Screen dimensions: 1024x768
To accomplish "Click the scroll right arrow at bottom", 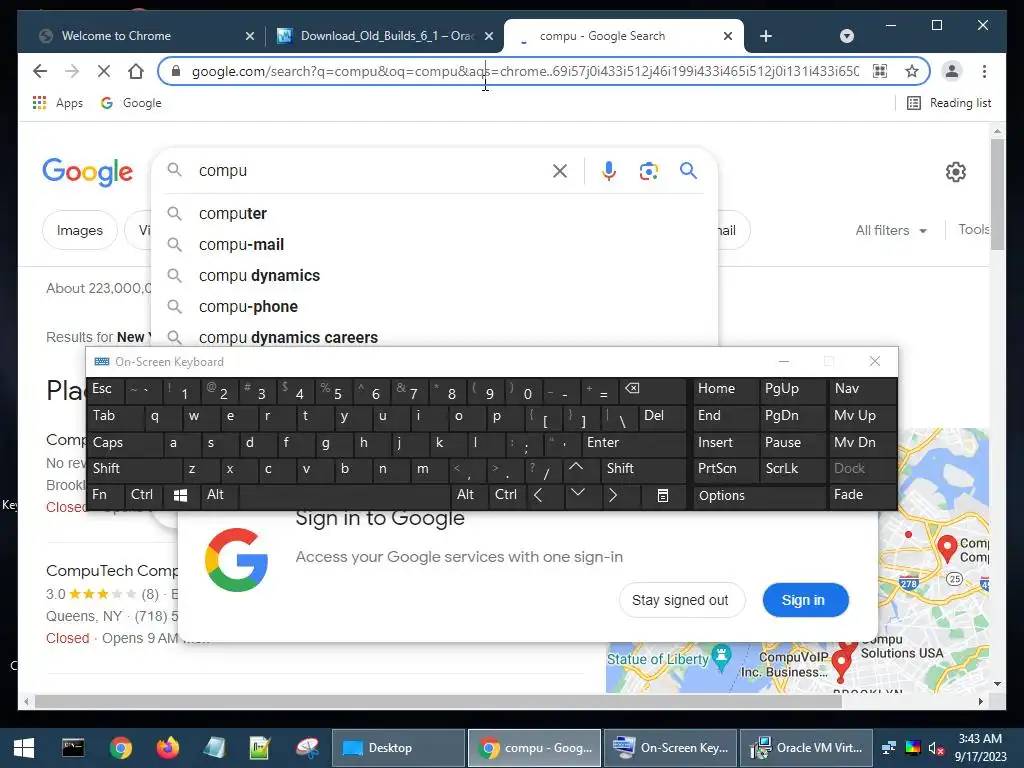I will 980,701.
